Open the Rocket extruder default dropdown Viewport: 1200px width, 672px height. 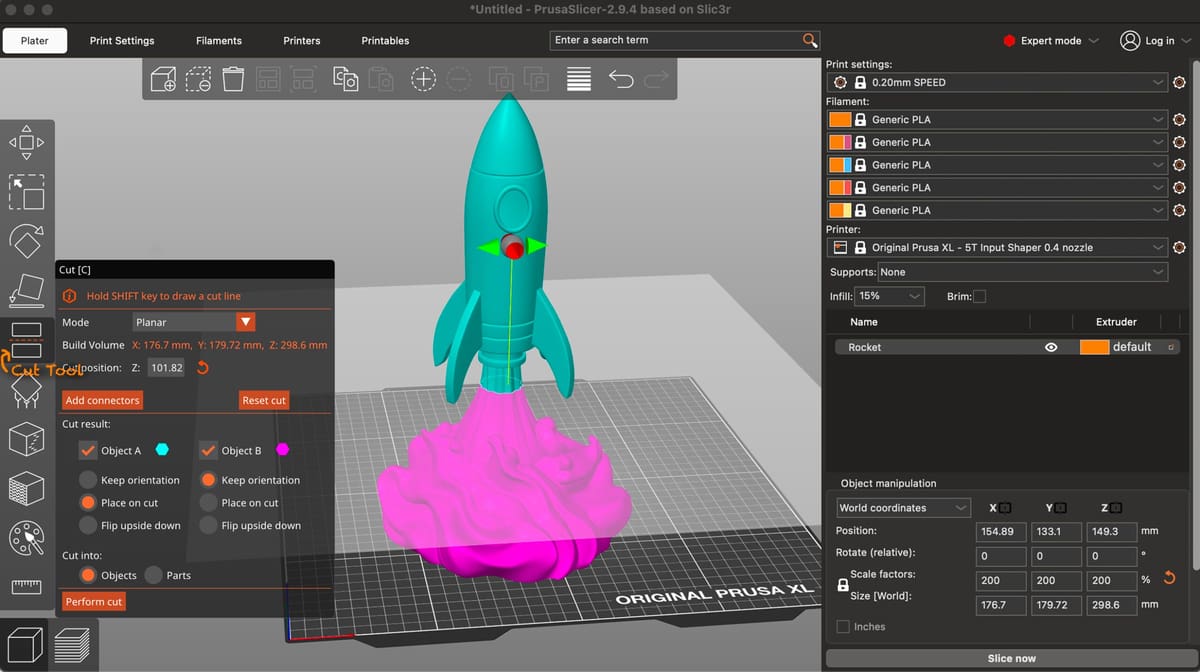coord(1129,347)
